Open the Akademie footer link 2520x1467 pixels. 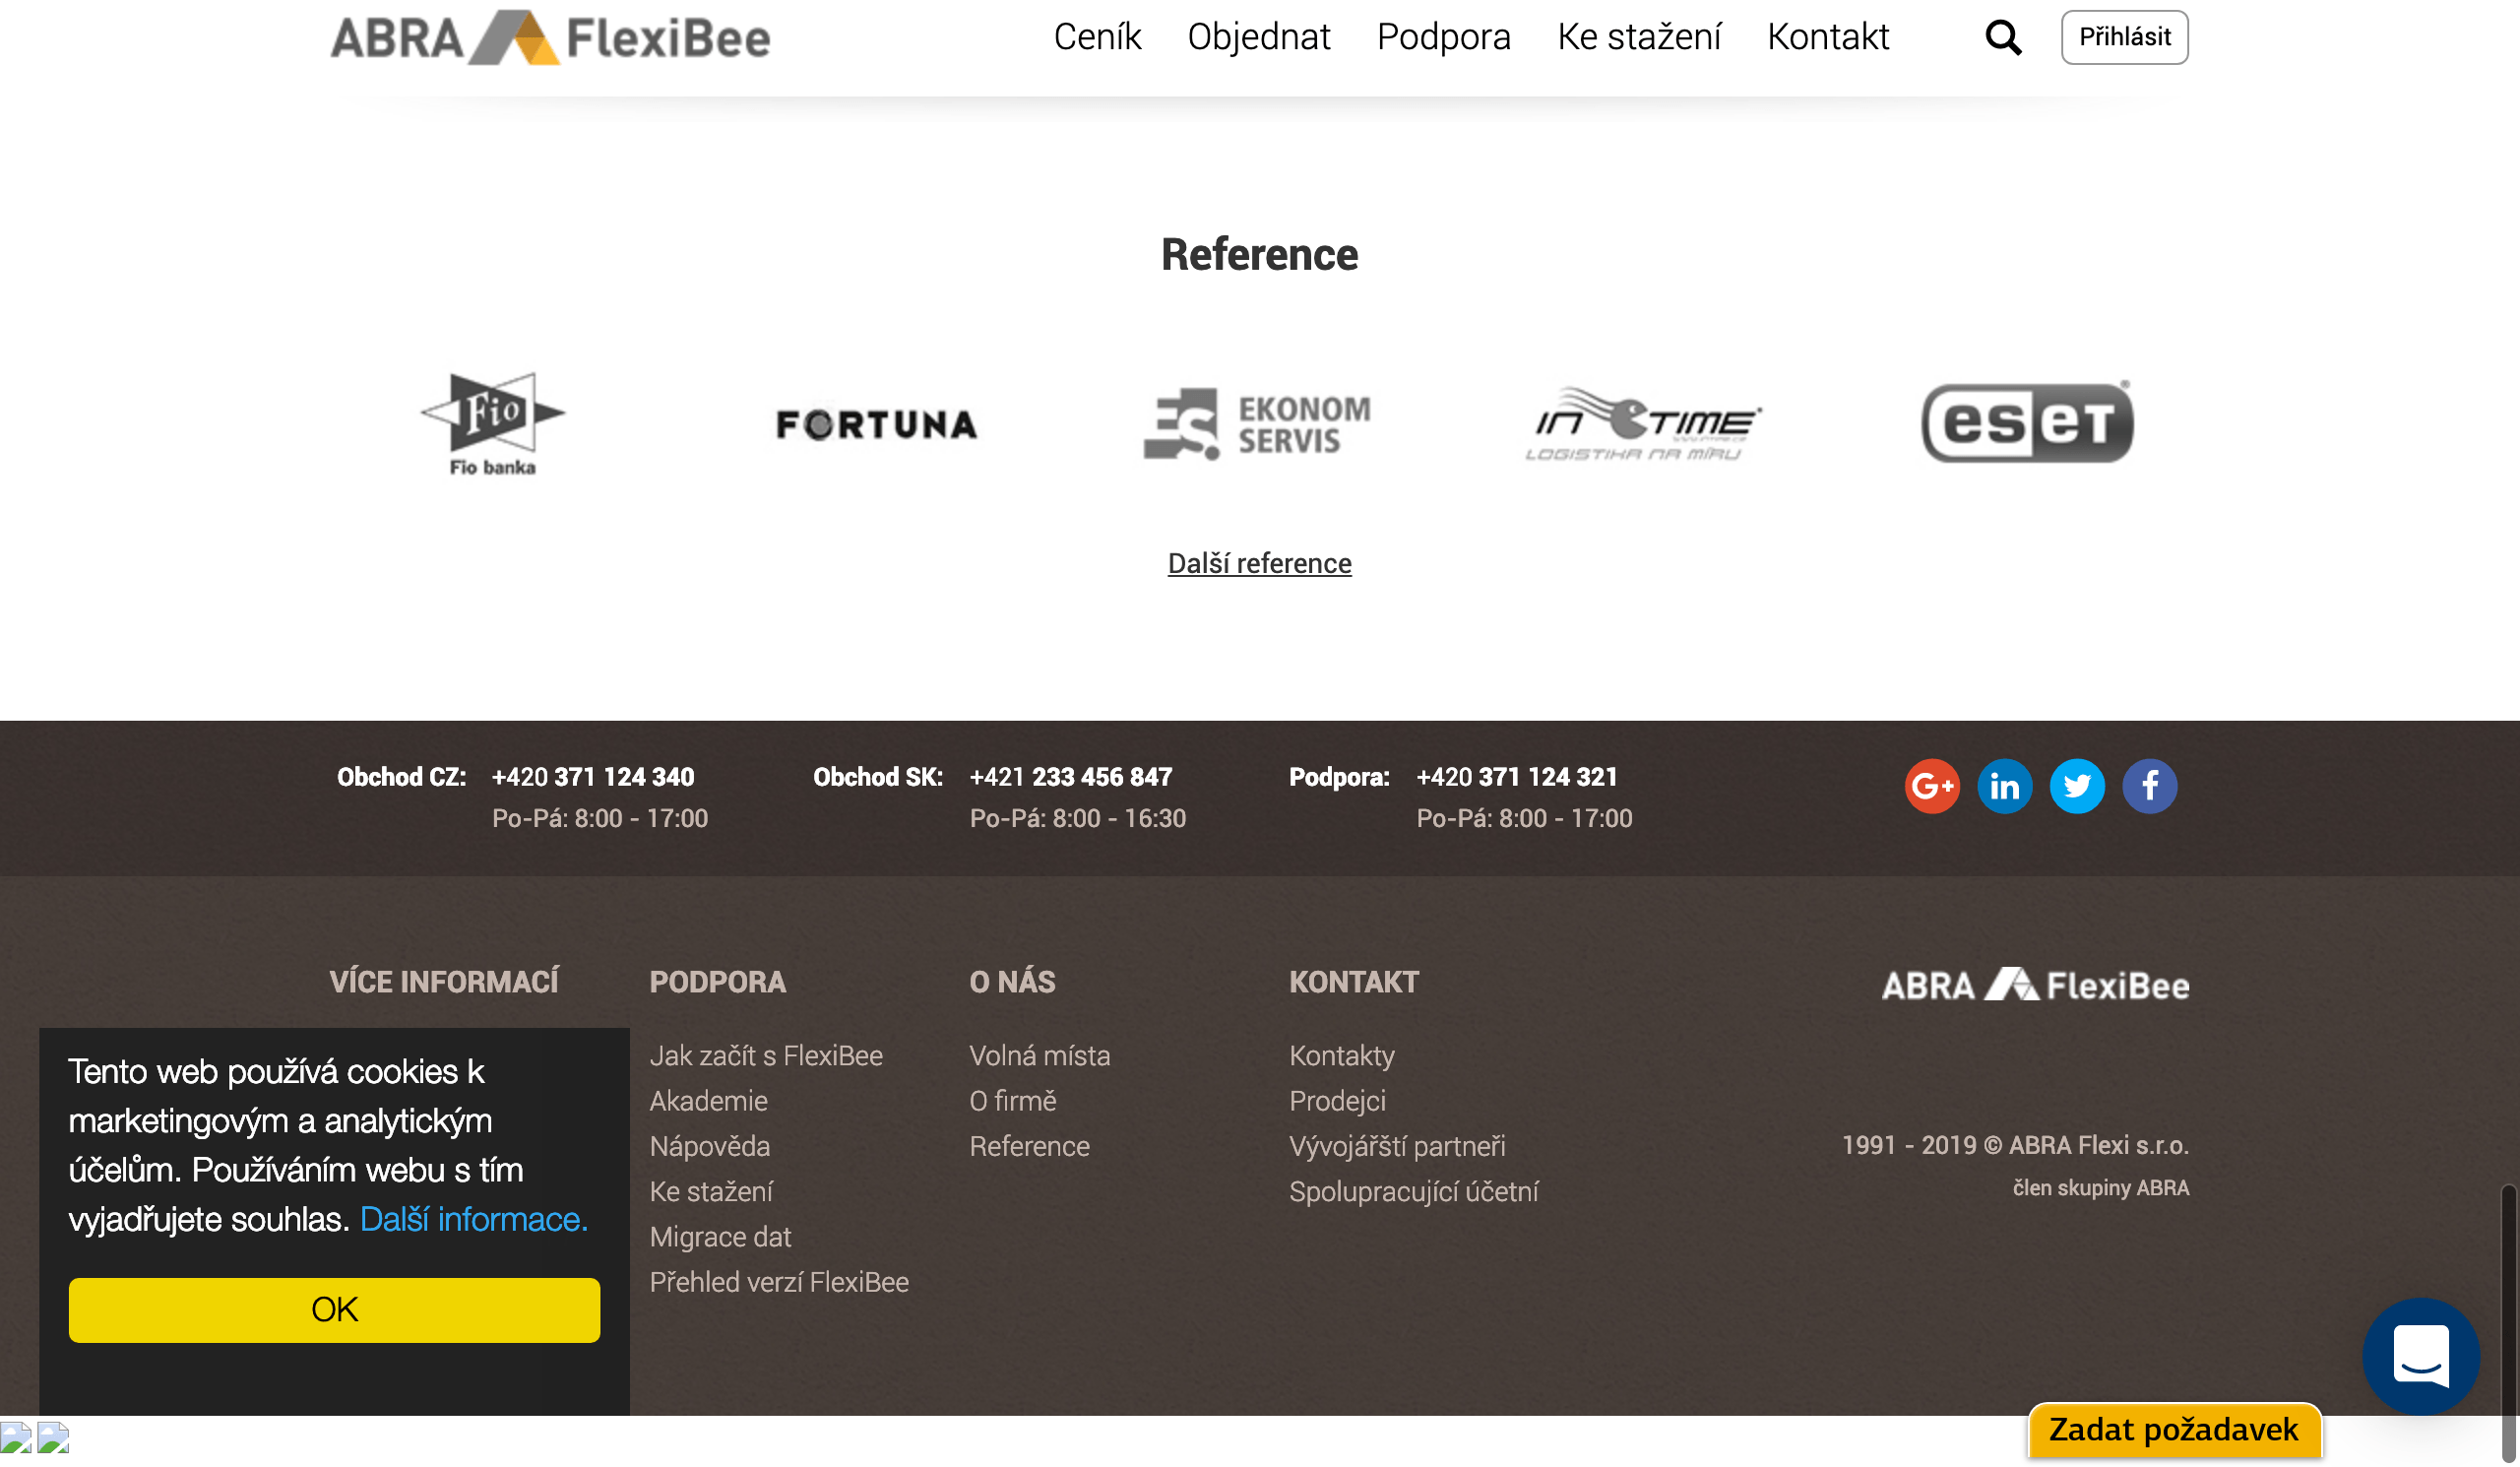(708, 1101)
